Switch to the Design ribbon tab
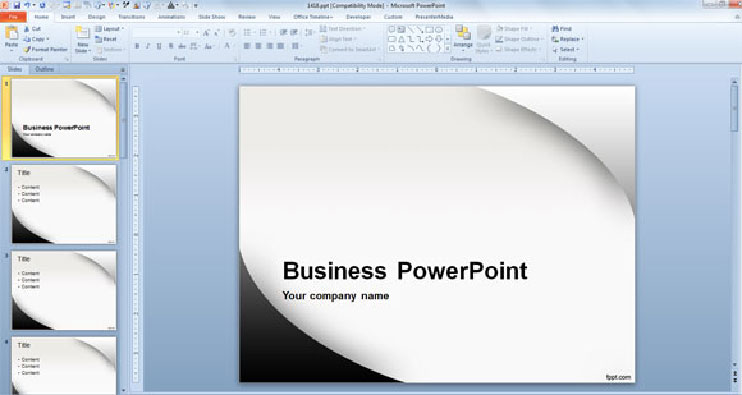 click(x=97, y=17)
